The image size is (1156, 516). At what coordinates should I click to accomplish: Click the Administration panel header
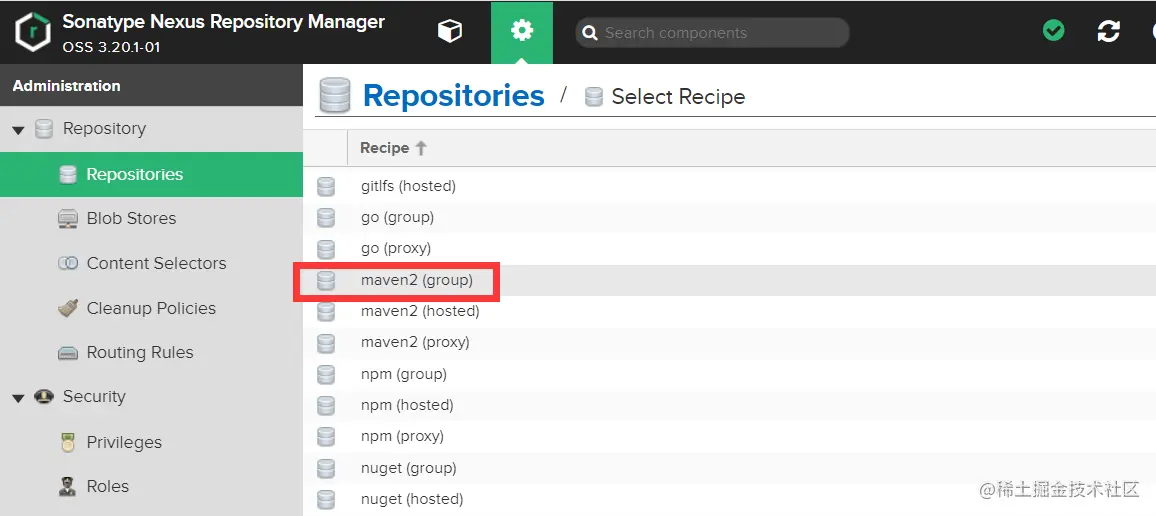(151, 86)
